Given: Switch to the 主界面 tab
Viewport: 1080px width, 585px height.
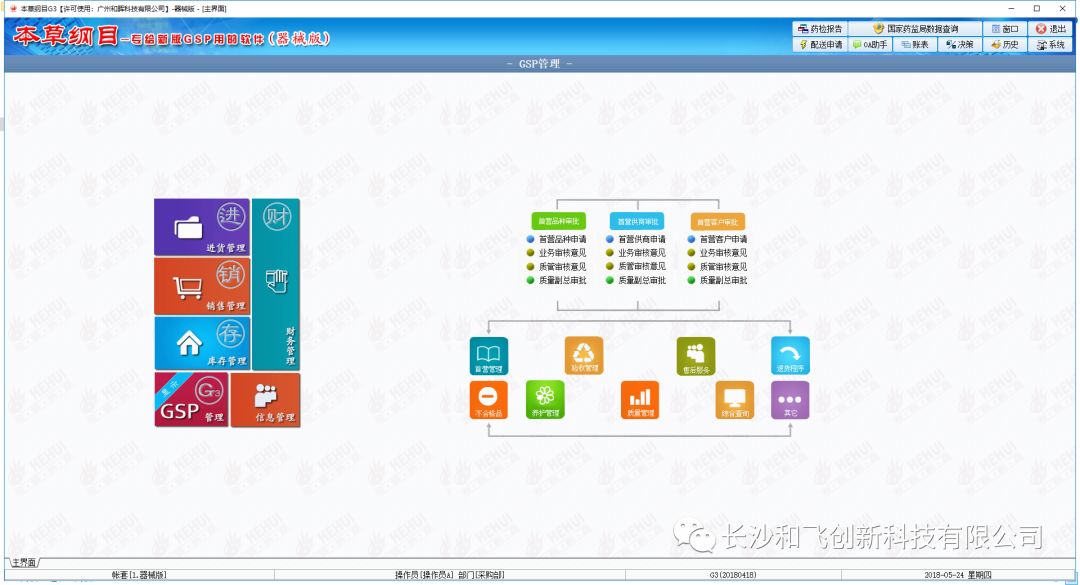Looking at the screenshot, I should pyautogui.click(x=23, y=563).
